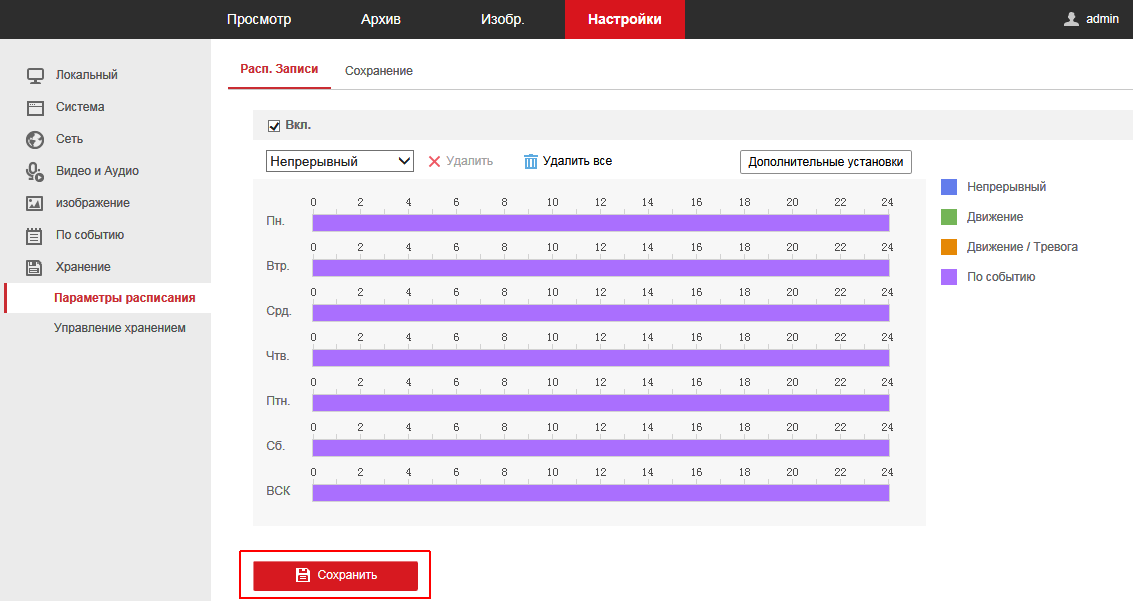Open Сеть settings section
This screenshot has height=601, width=1133.
pyautogui.click(x=69, y=139)
